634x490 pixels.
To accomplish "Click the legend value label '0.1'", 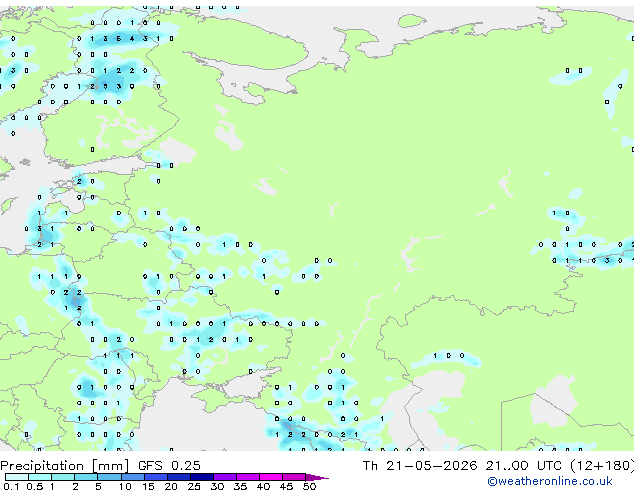I will (11, 486).
